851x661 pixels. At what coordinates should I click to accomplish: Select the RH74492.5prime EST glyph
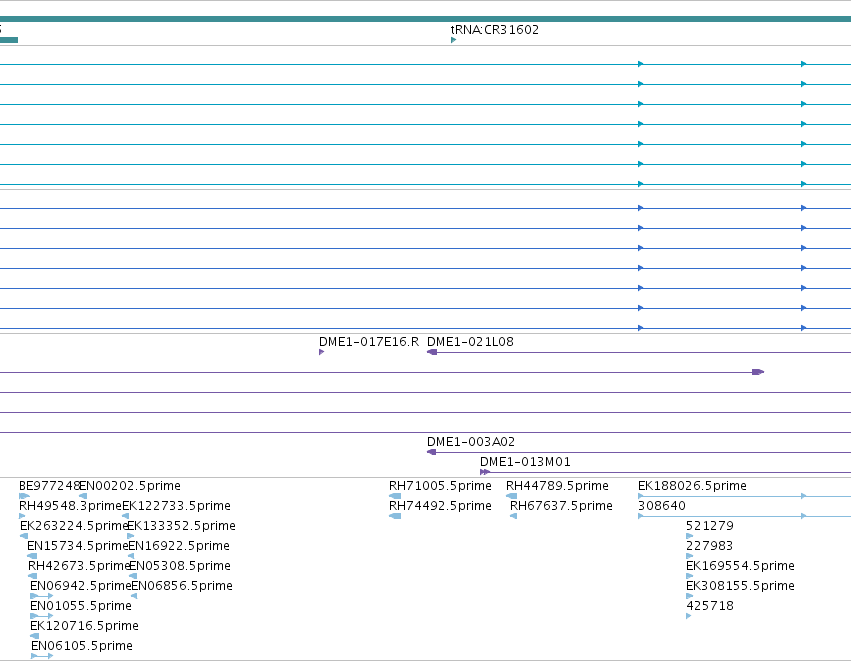coord(395,516)
